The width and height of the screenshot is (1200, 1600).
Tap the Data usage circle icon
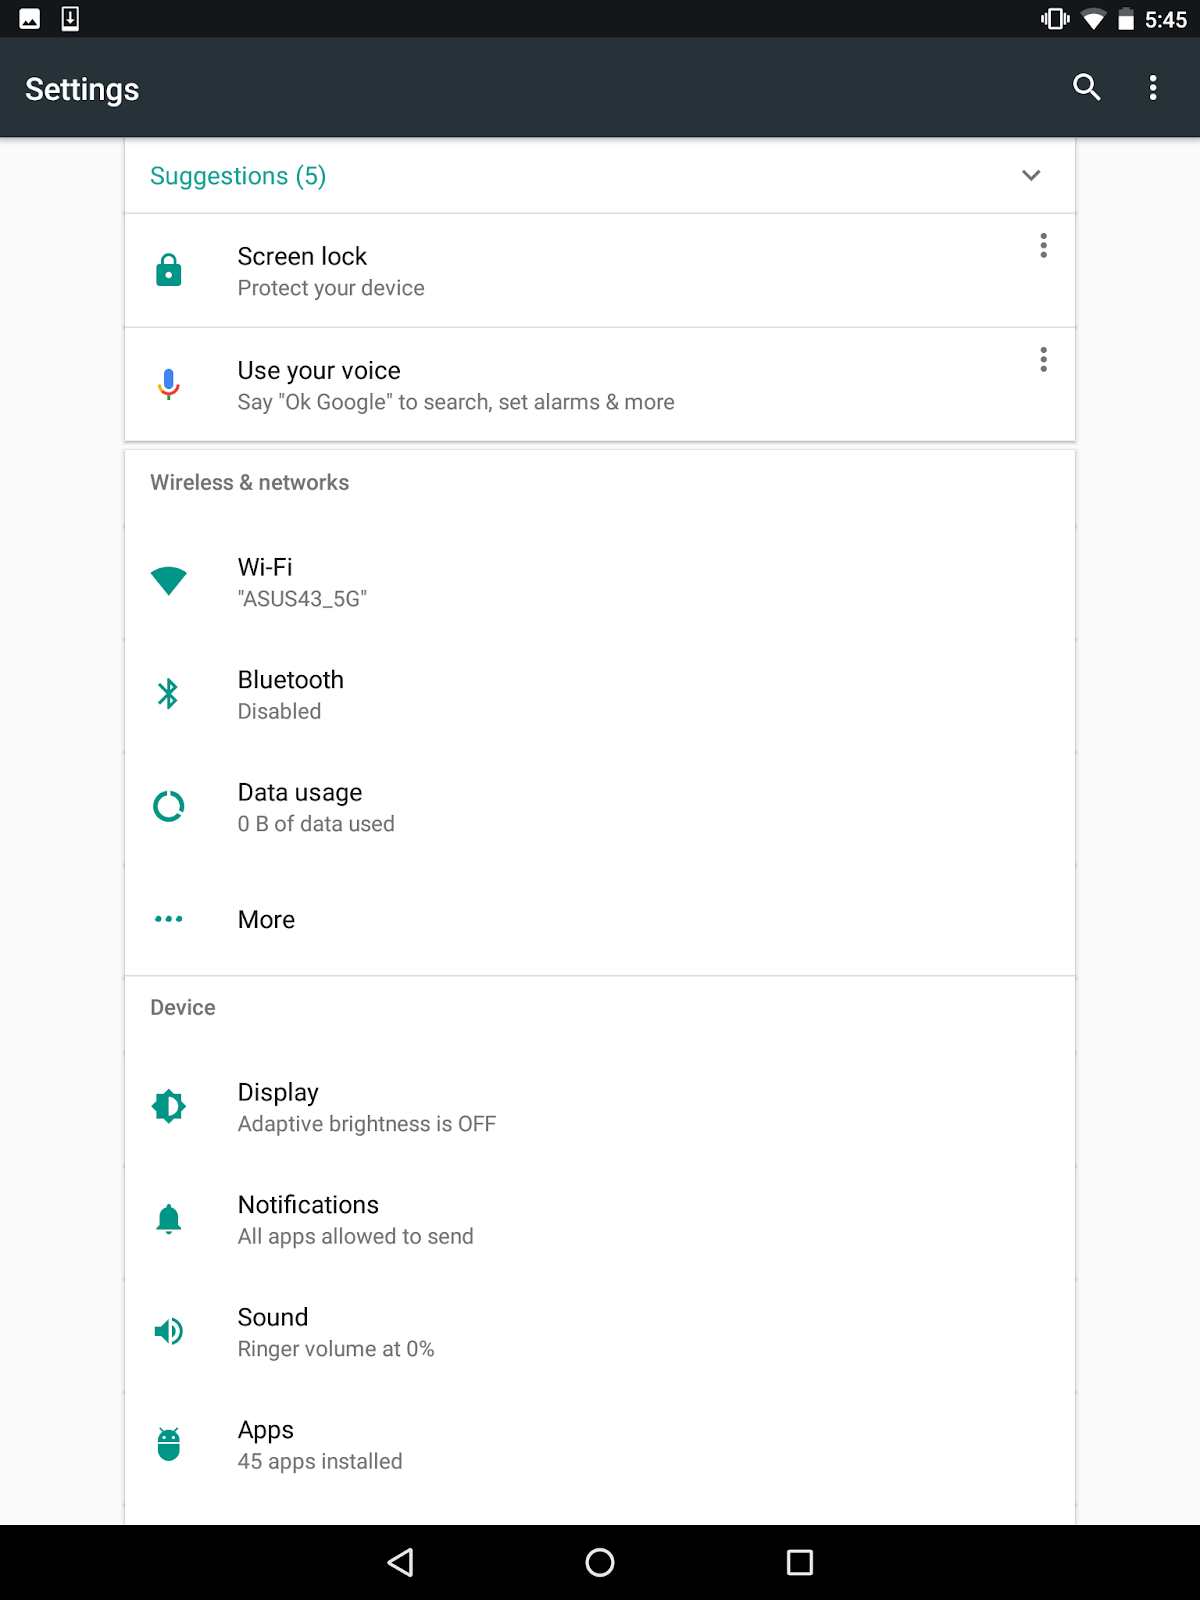pyautogui.click(x=169, y=807)
